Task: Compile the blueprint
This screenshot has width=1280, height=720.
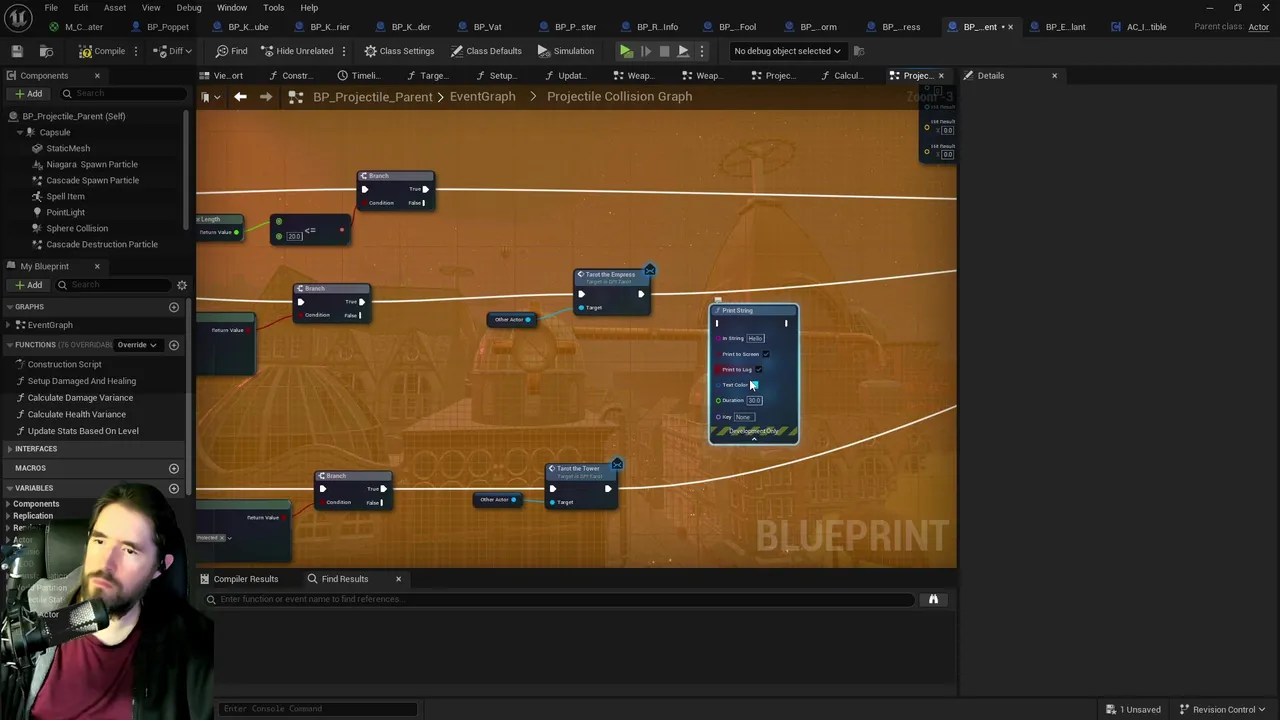Action: click(x=102, y=51)
